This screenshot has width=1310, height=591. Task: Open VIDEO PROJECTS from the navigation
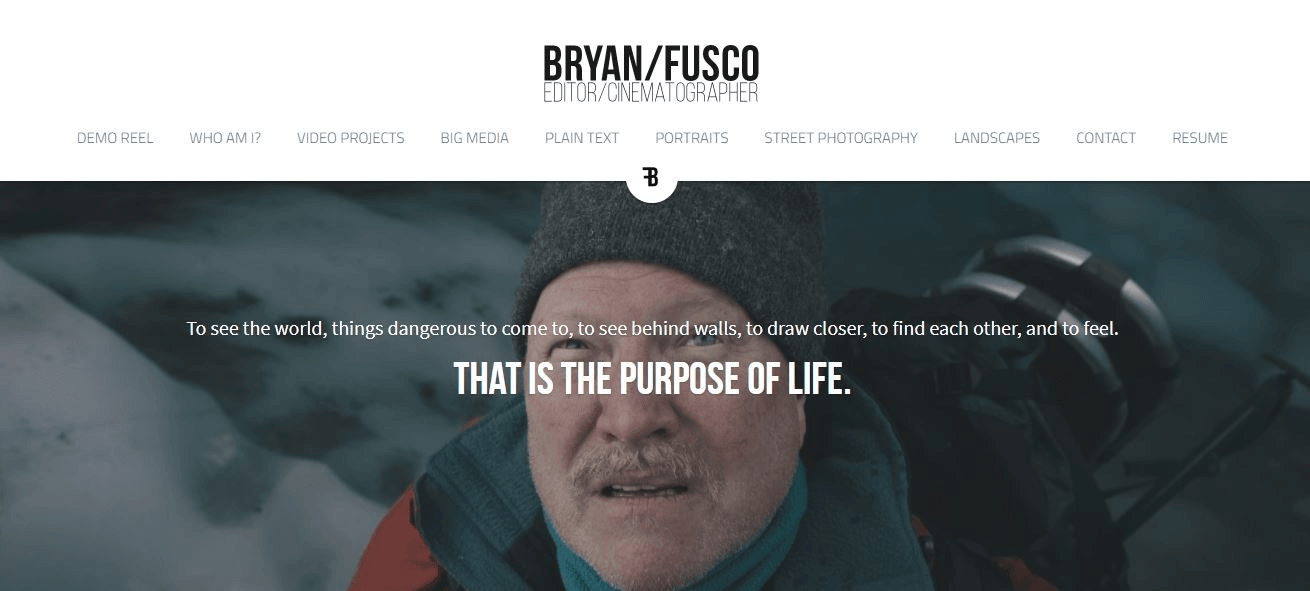tap(351, 138)
